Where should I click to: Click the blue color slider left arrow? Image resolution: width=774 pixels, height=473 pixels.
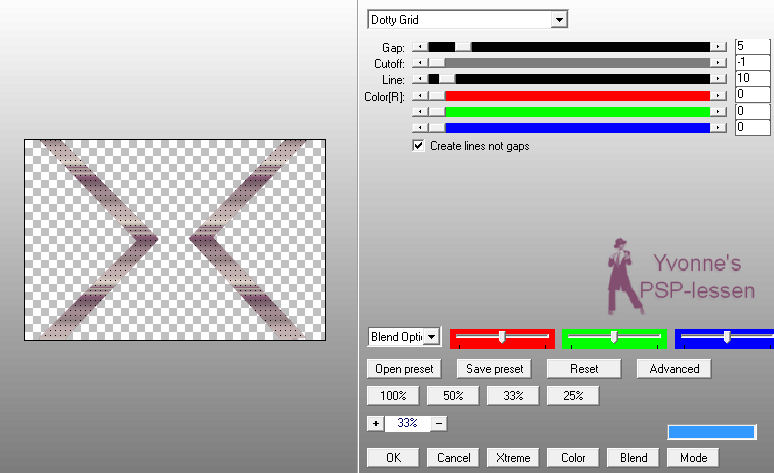tap(420, 127)
